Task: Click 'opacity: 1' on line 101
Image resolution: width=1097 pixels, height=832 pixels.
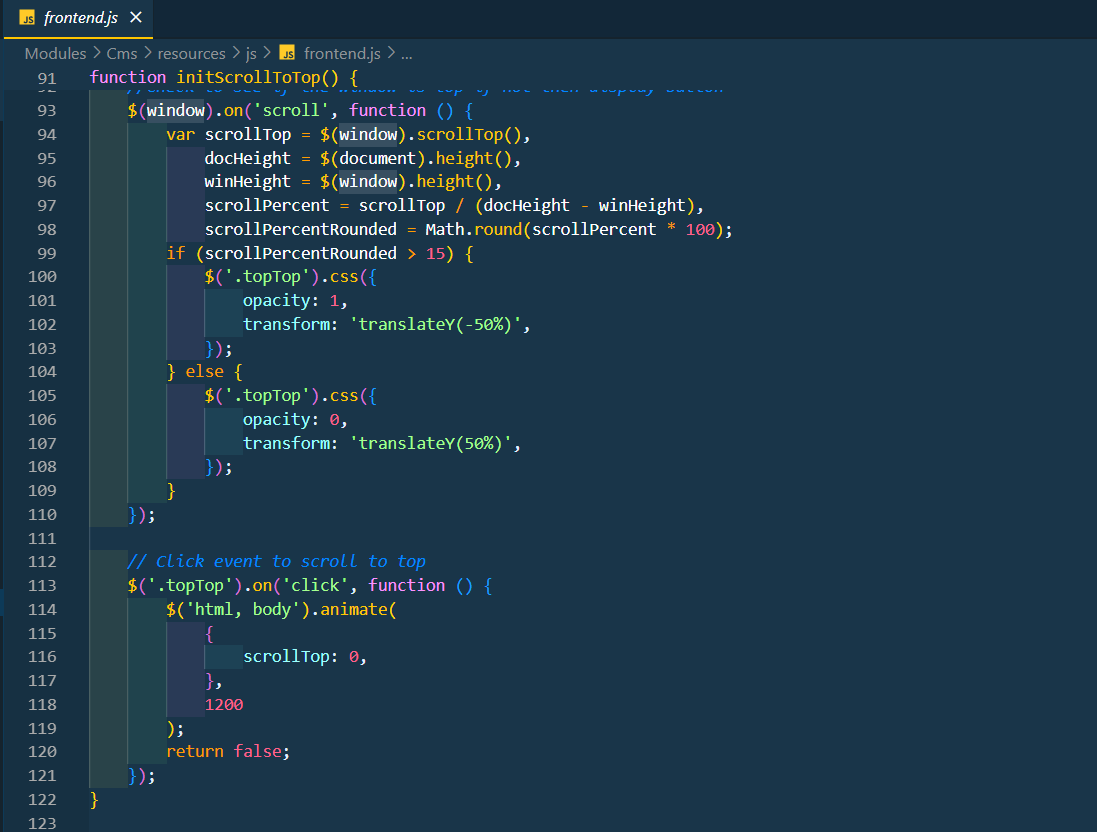Action: coord(291,301)
